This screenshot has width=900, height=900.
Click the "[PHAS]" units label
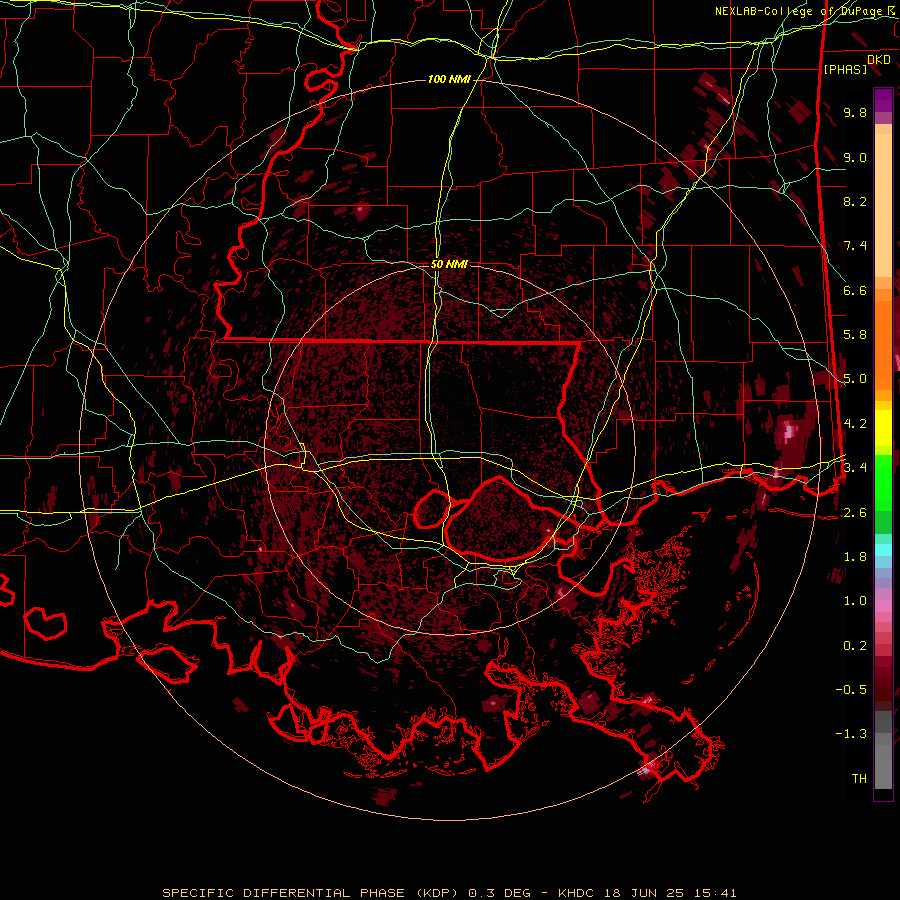[x=845, y=69]
